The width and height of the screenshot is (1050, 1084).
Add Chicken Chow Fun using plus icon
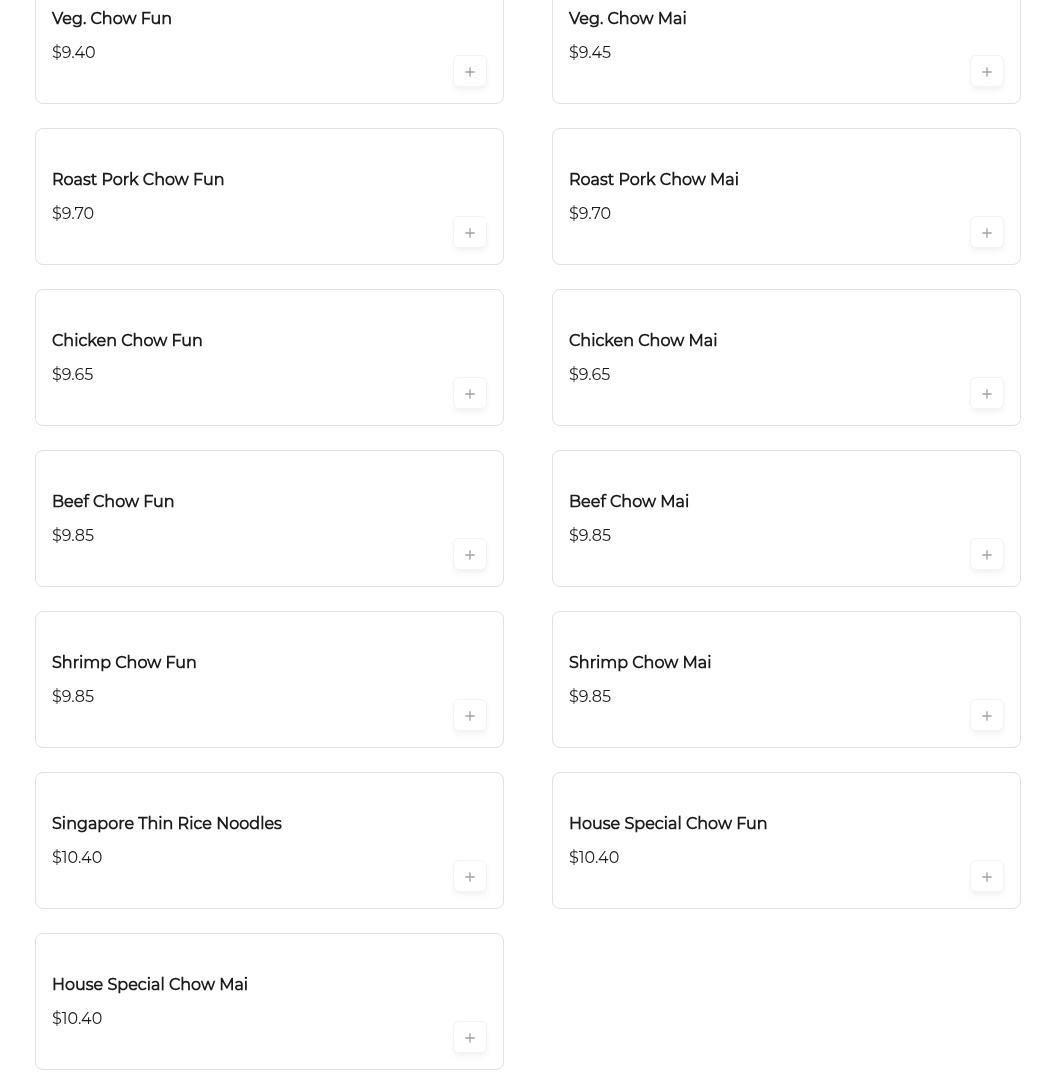coord(470,394)
